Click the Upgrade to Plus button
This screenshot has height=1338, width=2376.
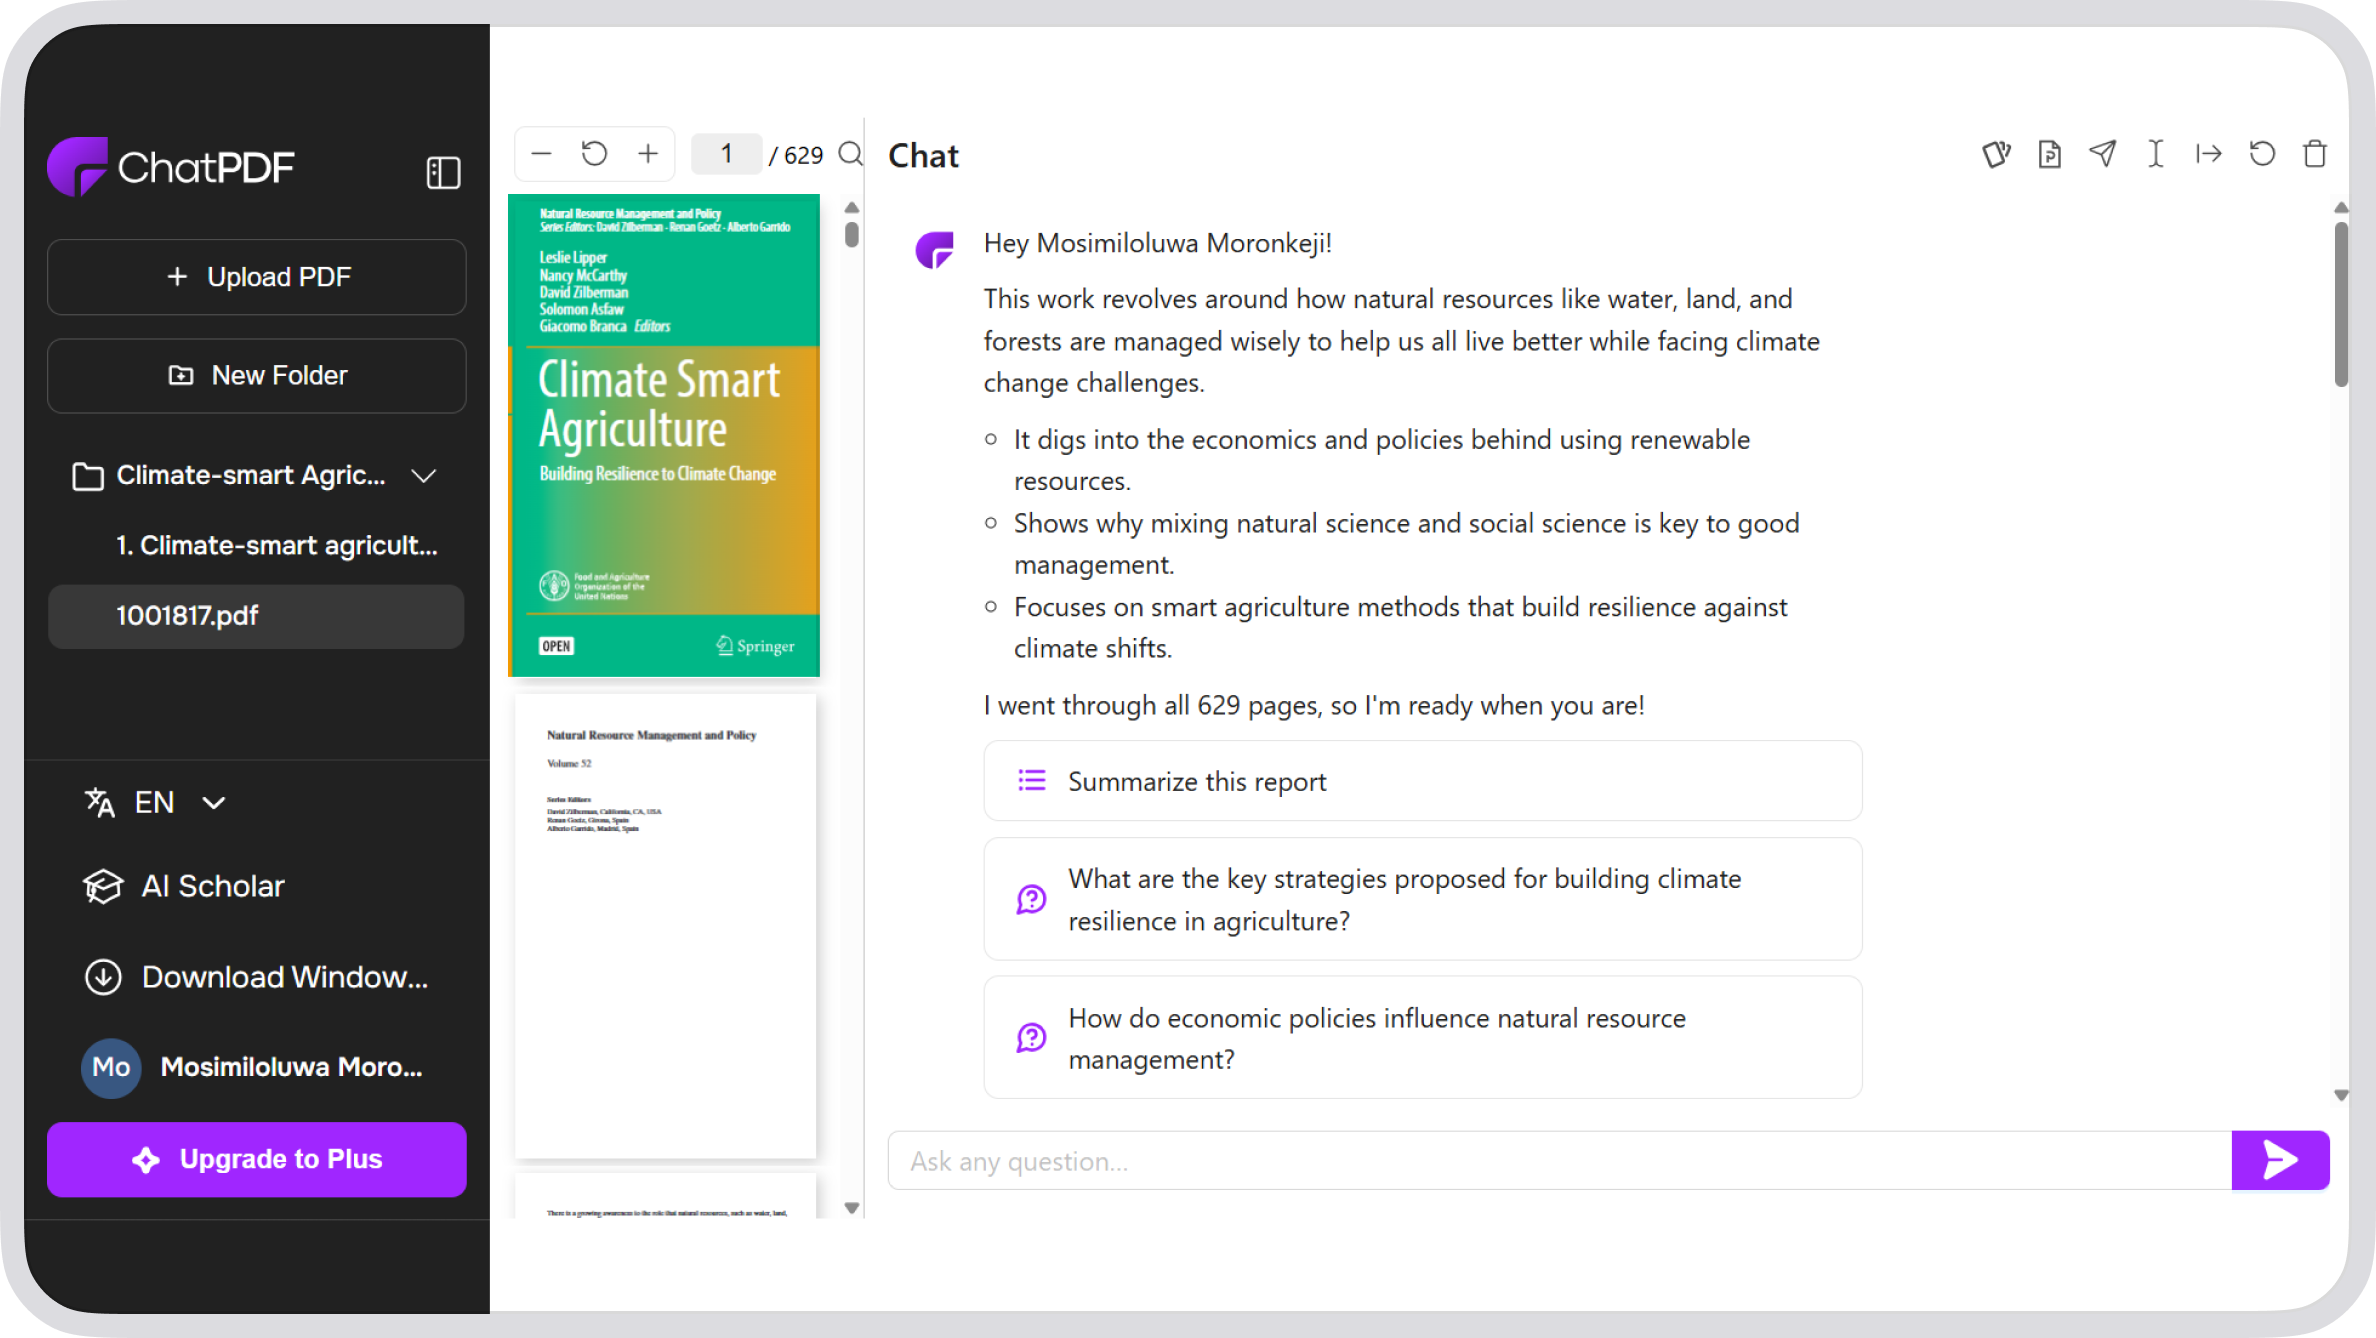257,1159
